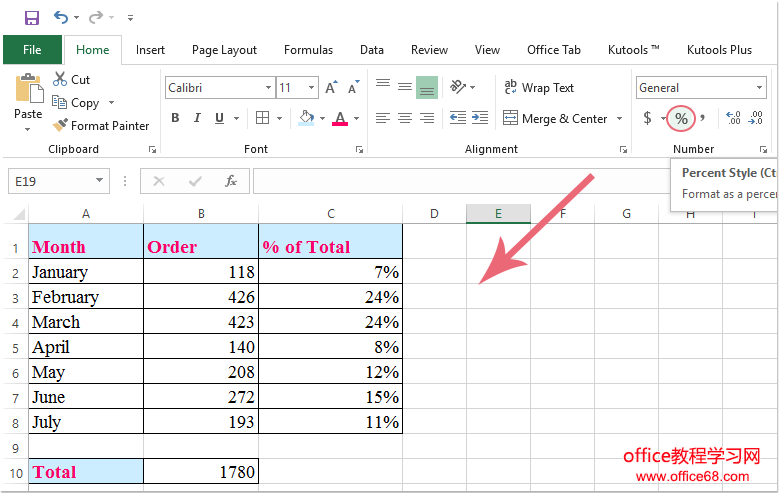
Task: Click the Comma Style button
Action: (x=702, y=118)
